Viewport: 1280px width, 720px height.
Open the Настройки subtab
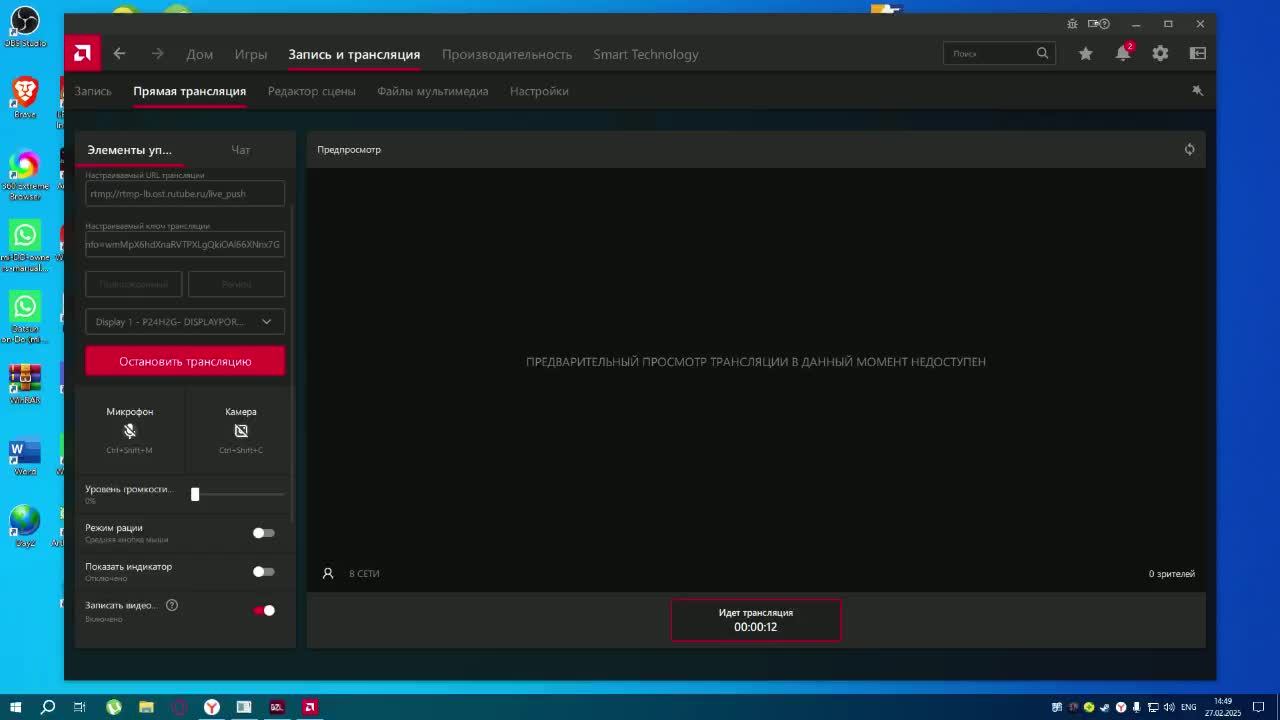coord(539,91)
